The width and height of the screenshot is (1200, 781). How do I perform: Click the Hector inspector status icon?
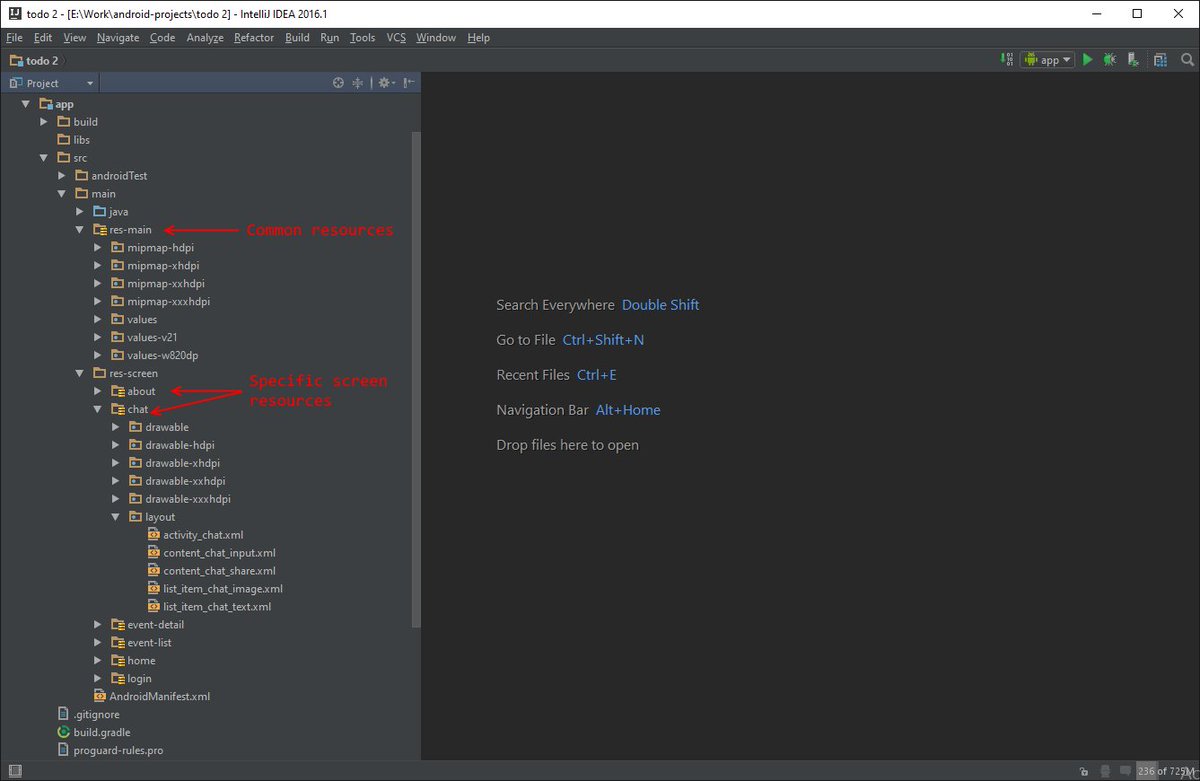pyautogui.click(x=1105, y=772)
